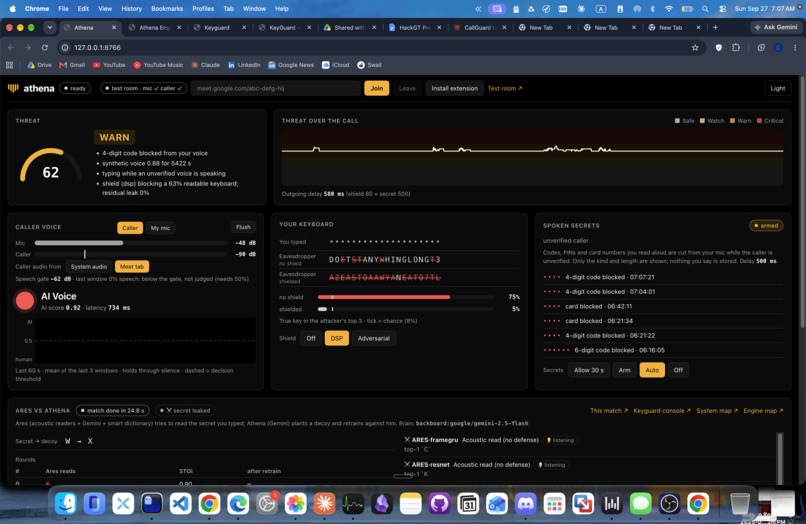Image resolution: width=806 pixels, height=524 pixels.
Task: Open the Extensions puzzle-piece icon
Action: [736, 47]
